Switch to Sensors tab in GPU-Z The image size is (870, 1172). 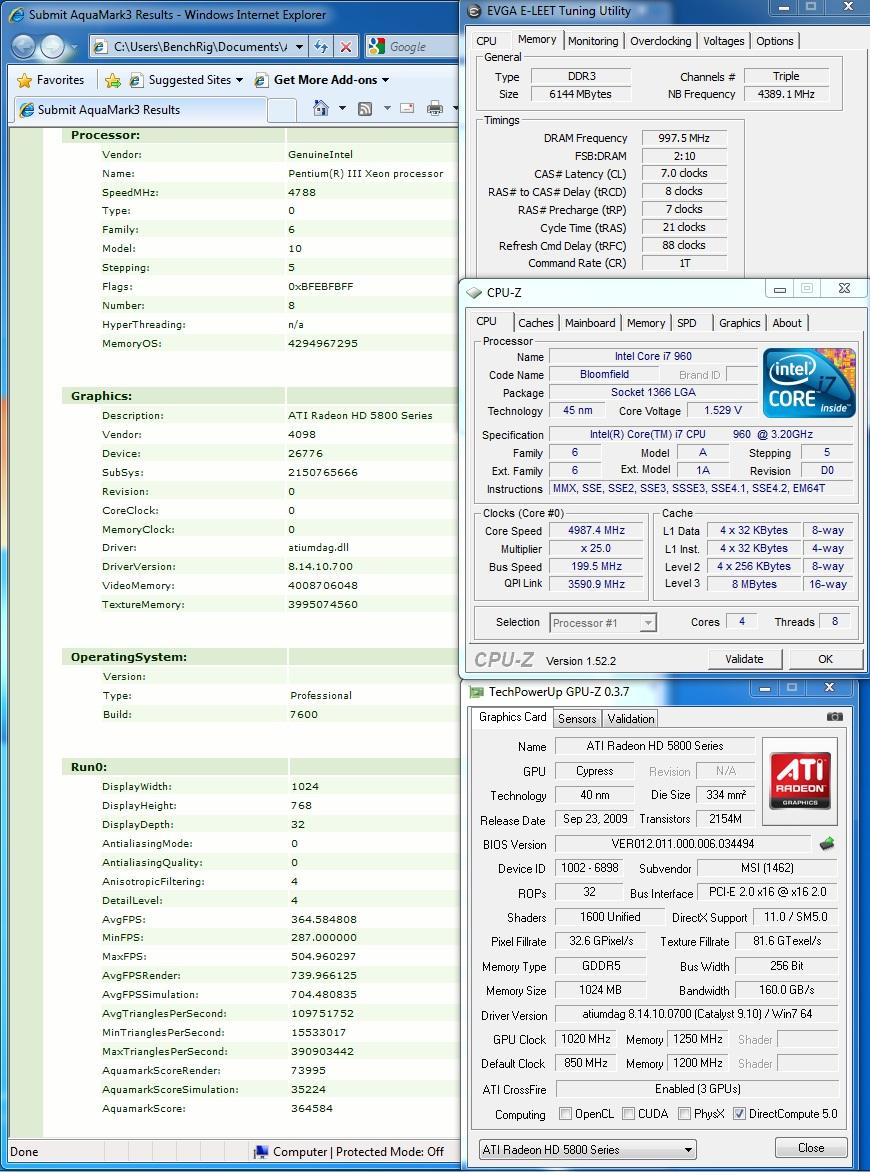tap(577, 718)
